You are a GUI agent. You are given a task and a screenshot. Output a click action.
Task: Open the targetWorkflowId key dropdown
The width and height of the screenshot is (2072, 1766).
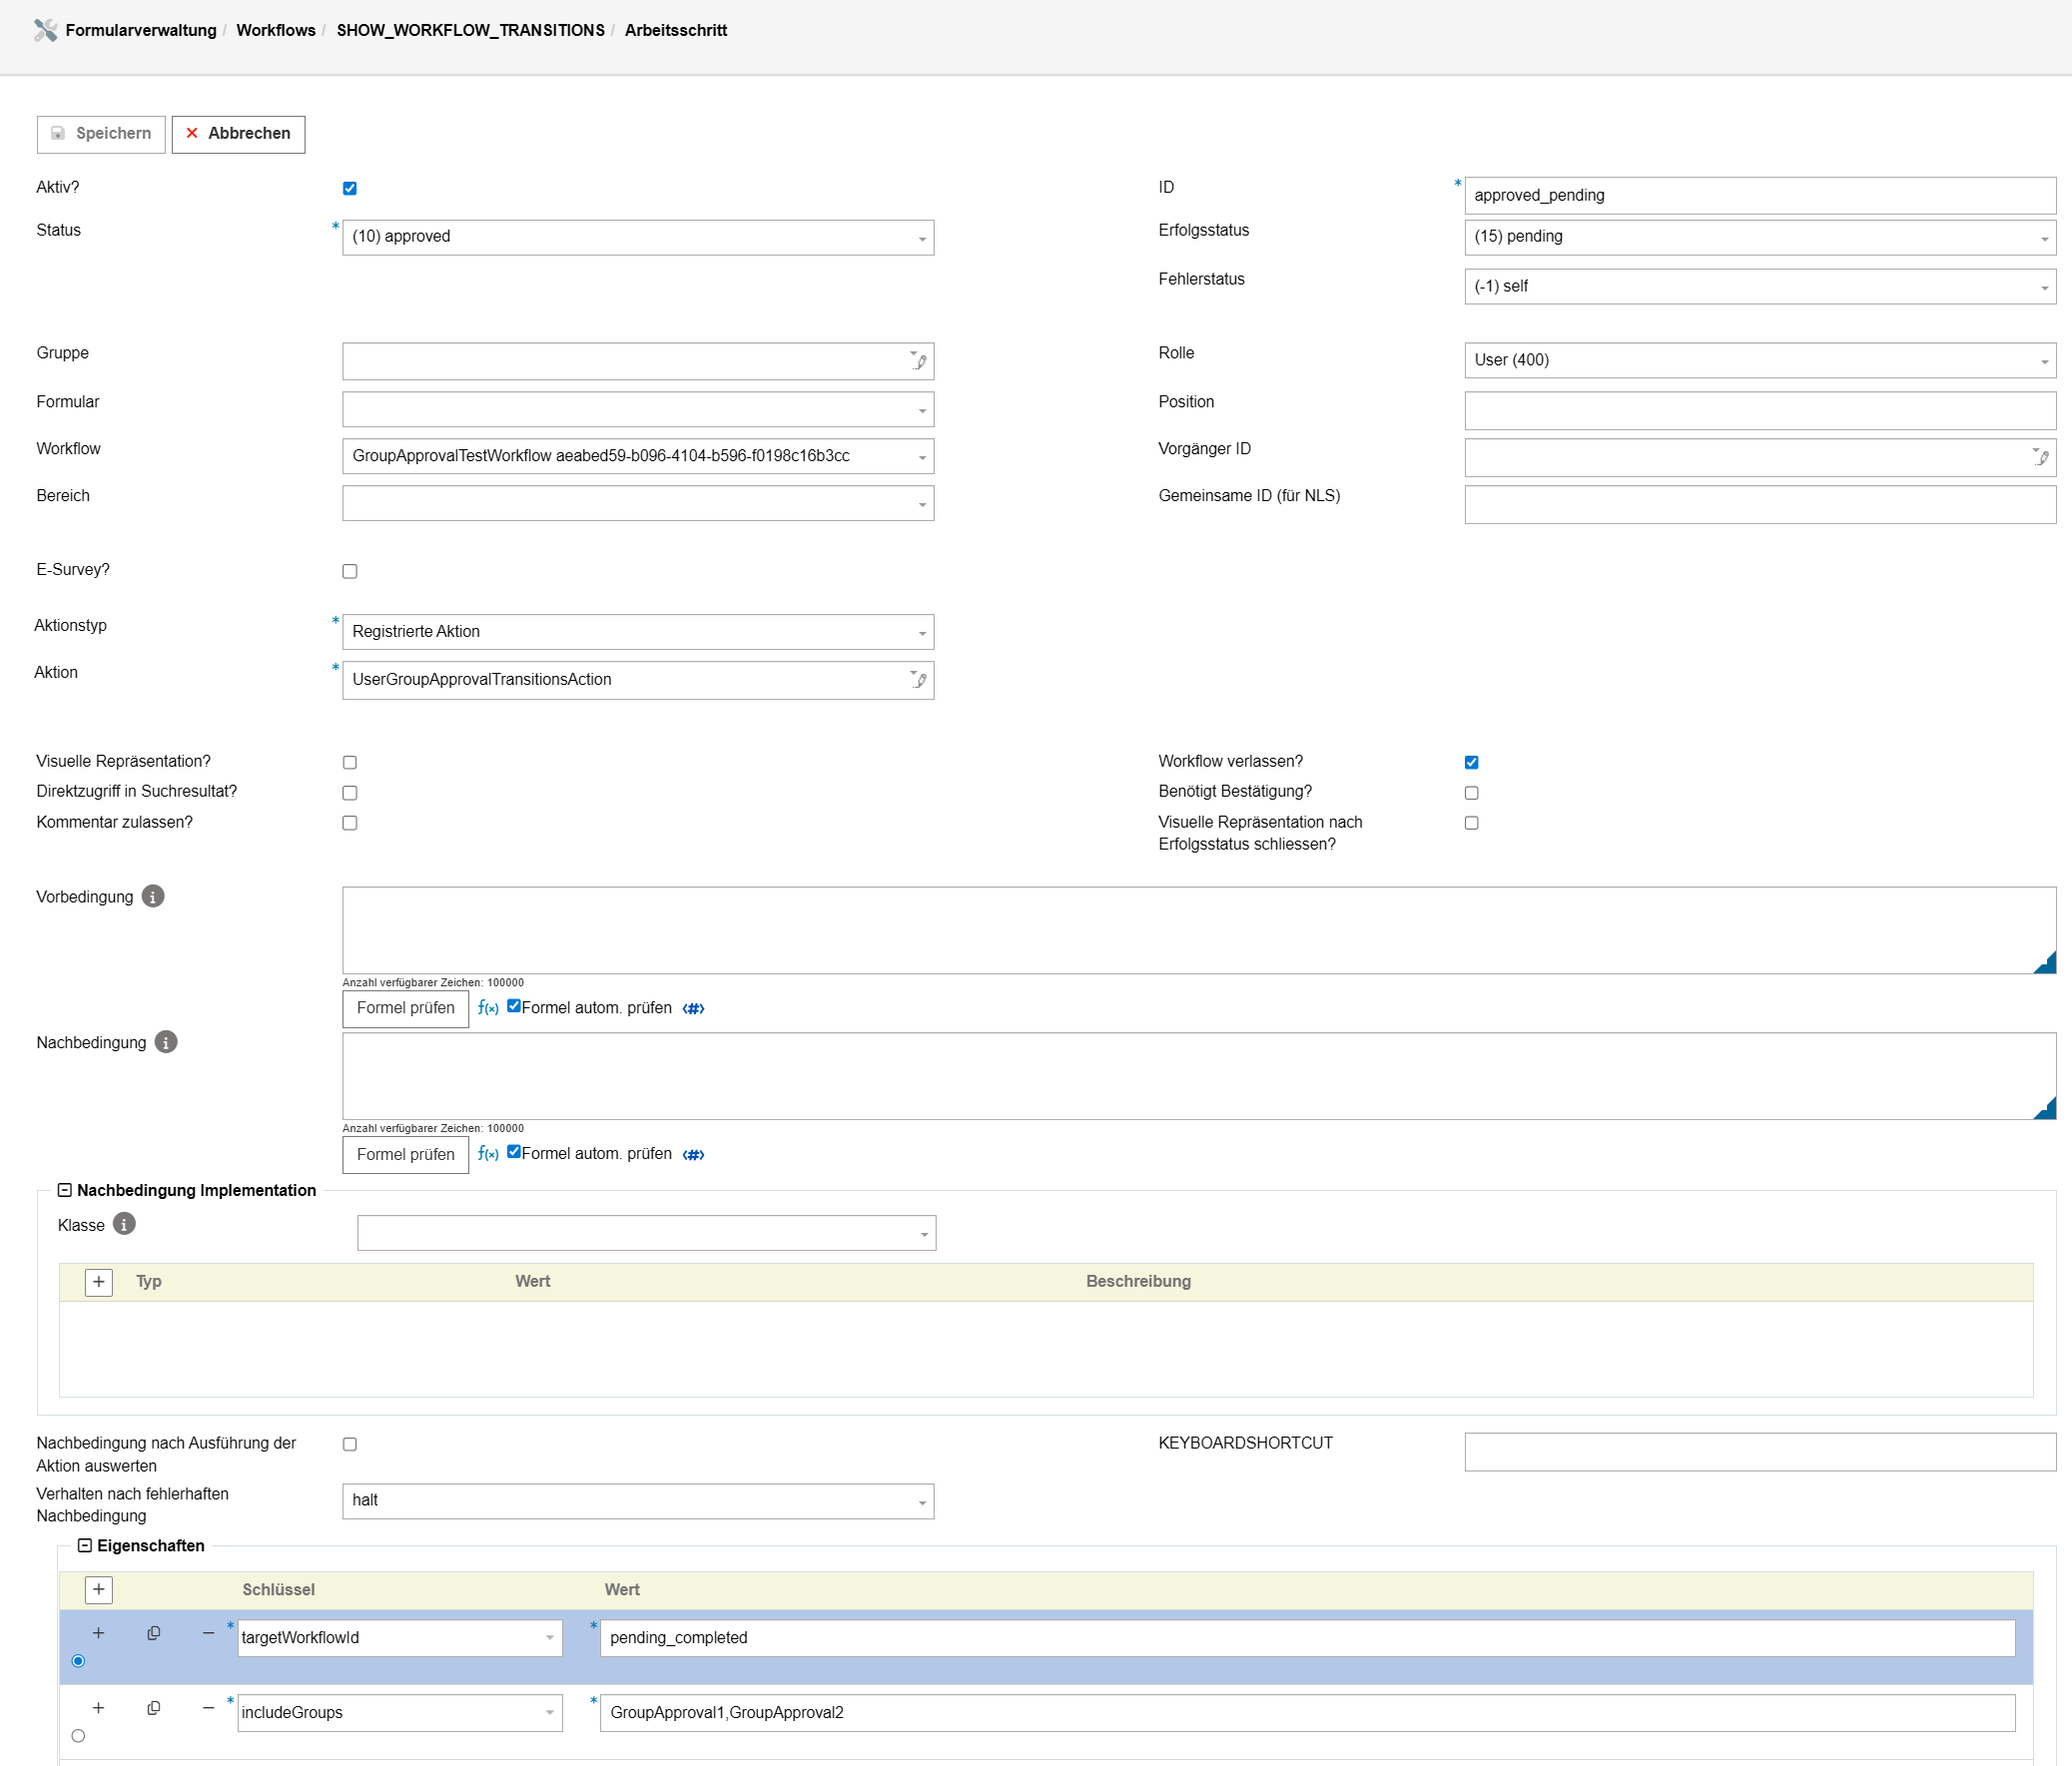(400, 1638)
